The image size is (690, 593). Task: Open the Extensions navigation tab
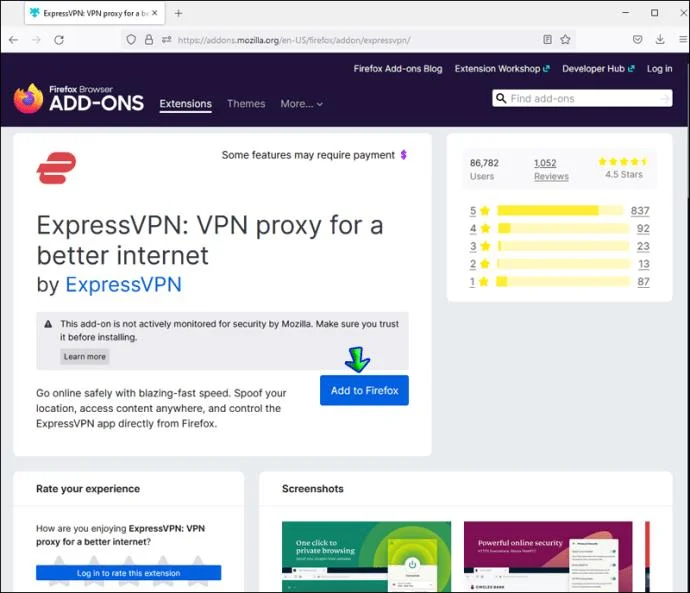pos(186,104)
